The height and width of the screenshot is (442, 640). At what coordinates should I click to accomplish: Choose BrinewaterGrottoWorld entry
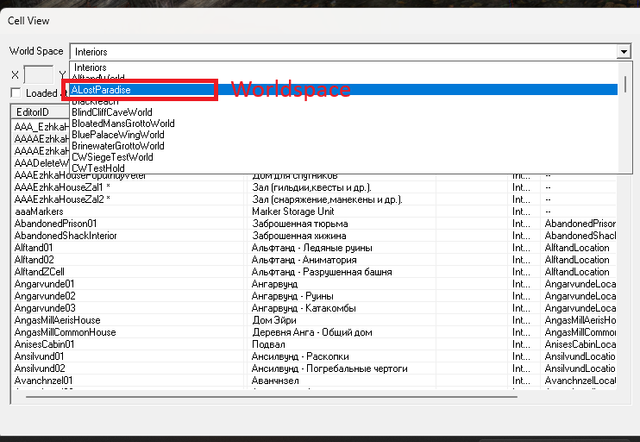click(118, 146)
